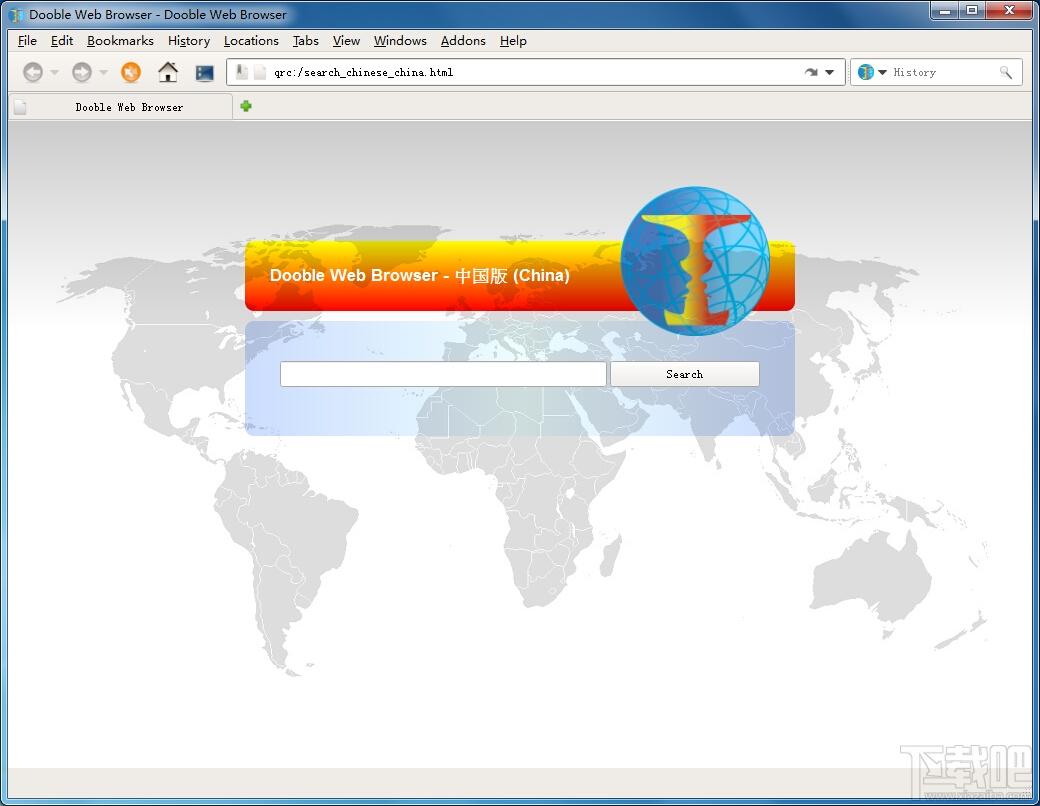
Task: Open the Back history dropdown arrow
Action: (55, 72)
